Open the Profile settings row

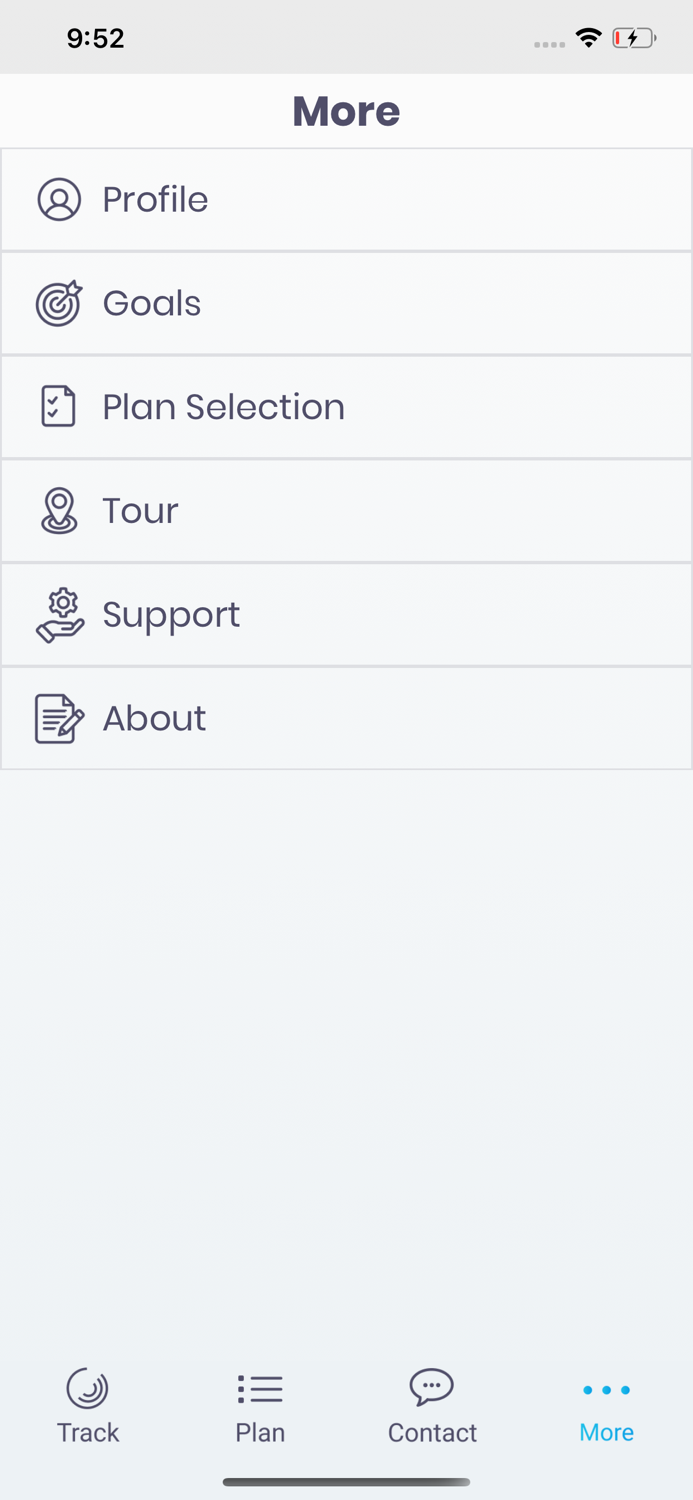click(346, 199)
